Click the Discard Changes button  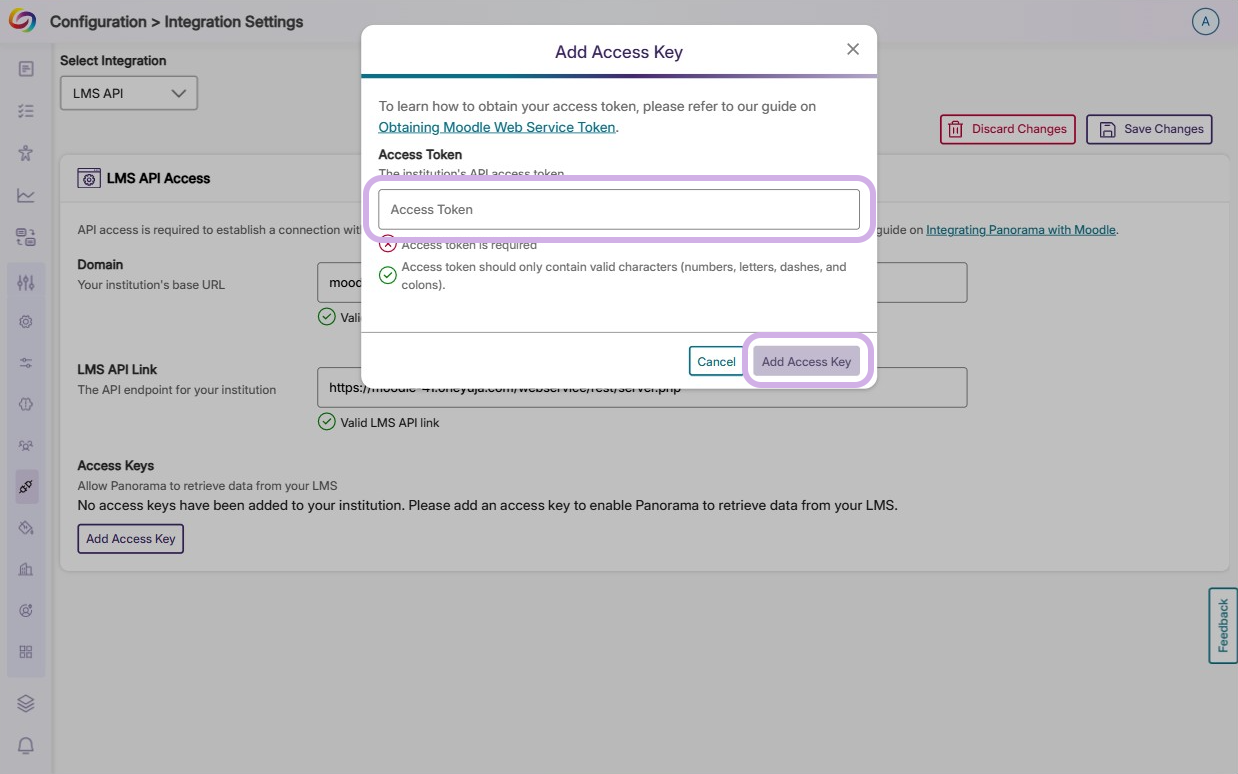click(1008, 129)
